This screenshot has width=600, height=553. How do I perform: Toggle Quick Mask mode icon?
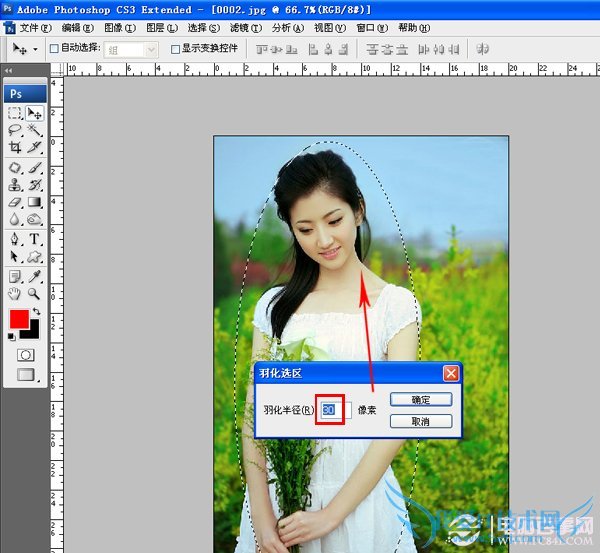pyautogui.click(x=25, y=355)
